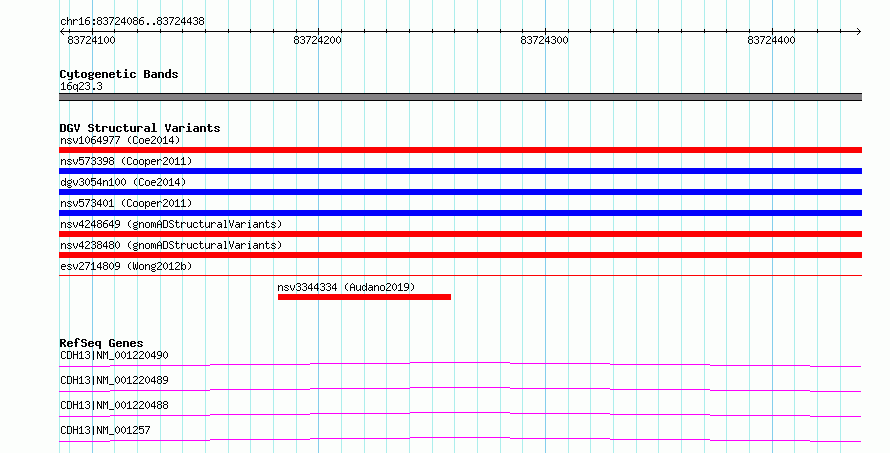Click the nsv1064977 (Coe2014) label
Viewport: 890px width, 453px height.
point(120,140)
